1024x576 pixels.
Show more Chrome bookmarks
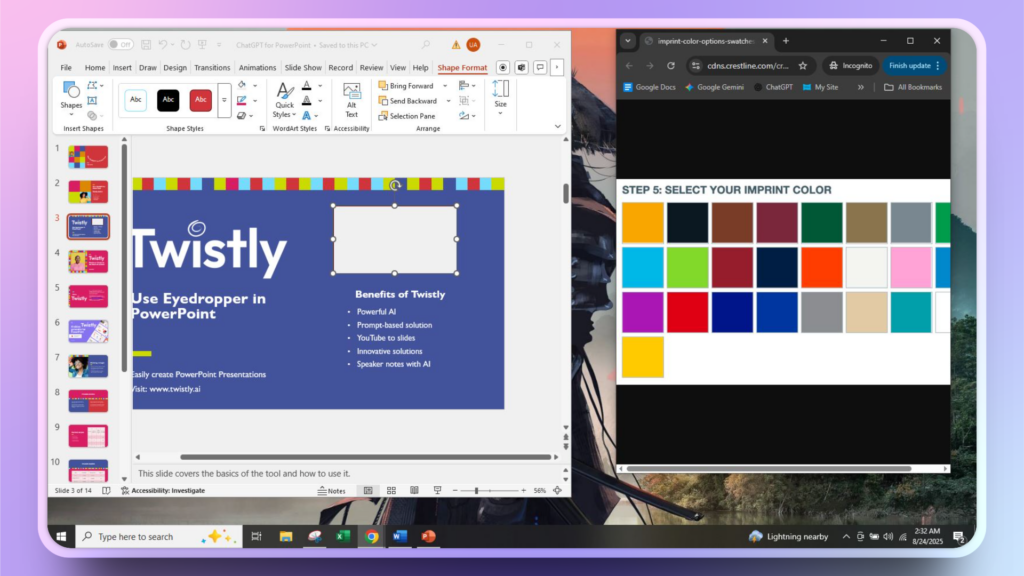pyautogui.click(x=860, y=87)
